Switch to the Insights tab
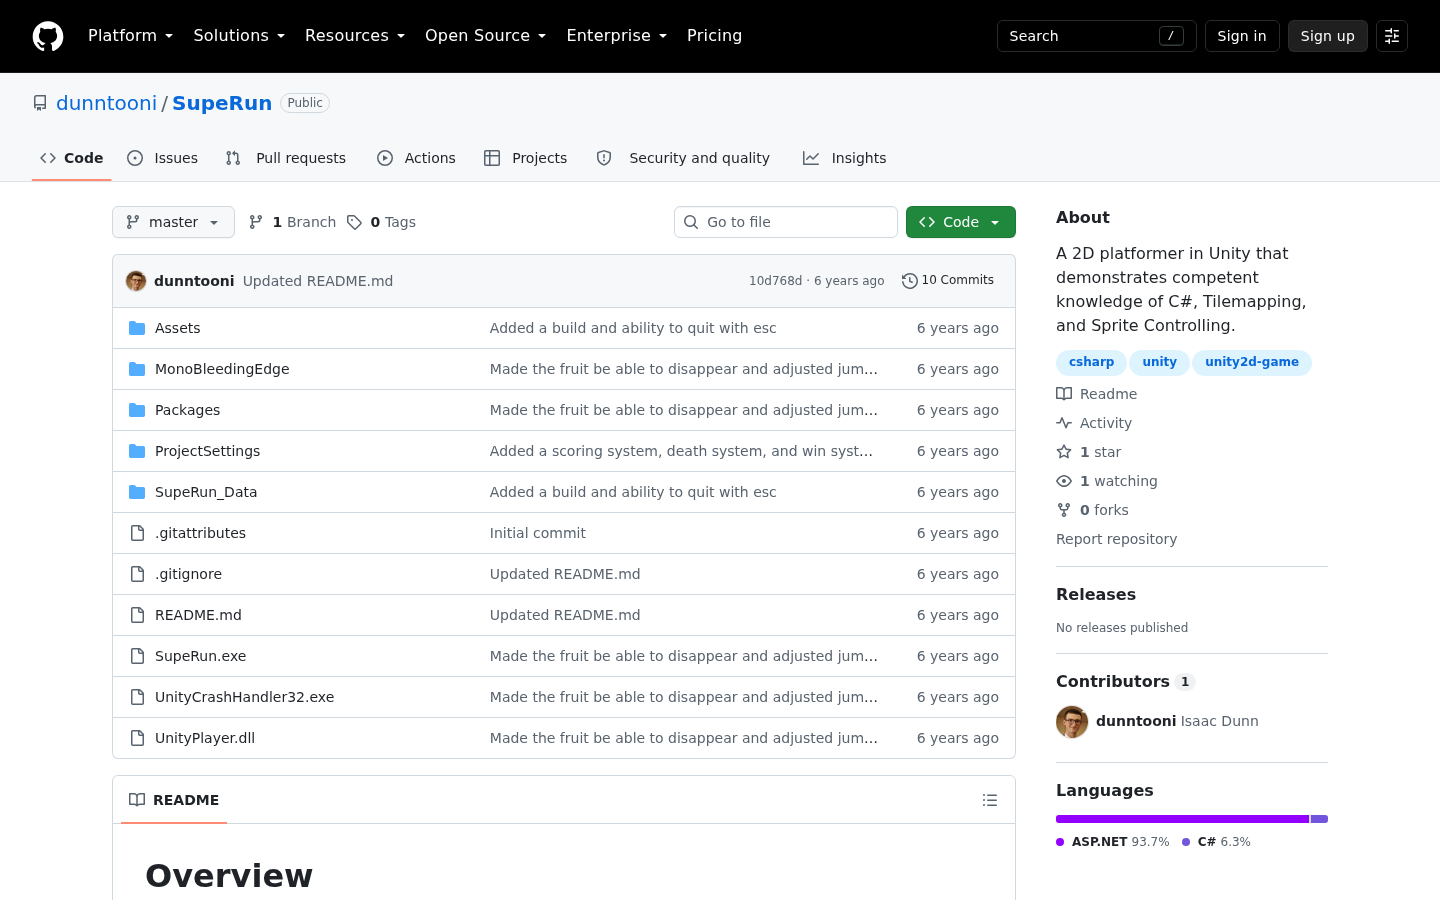Viewport: 1440px width, 900px height. [845, 158]
